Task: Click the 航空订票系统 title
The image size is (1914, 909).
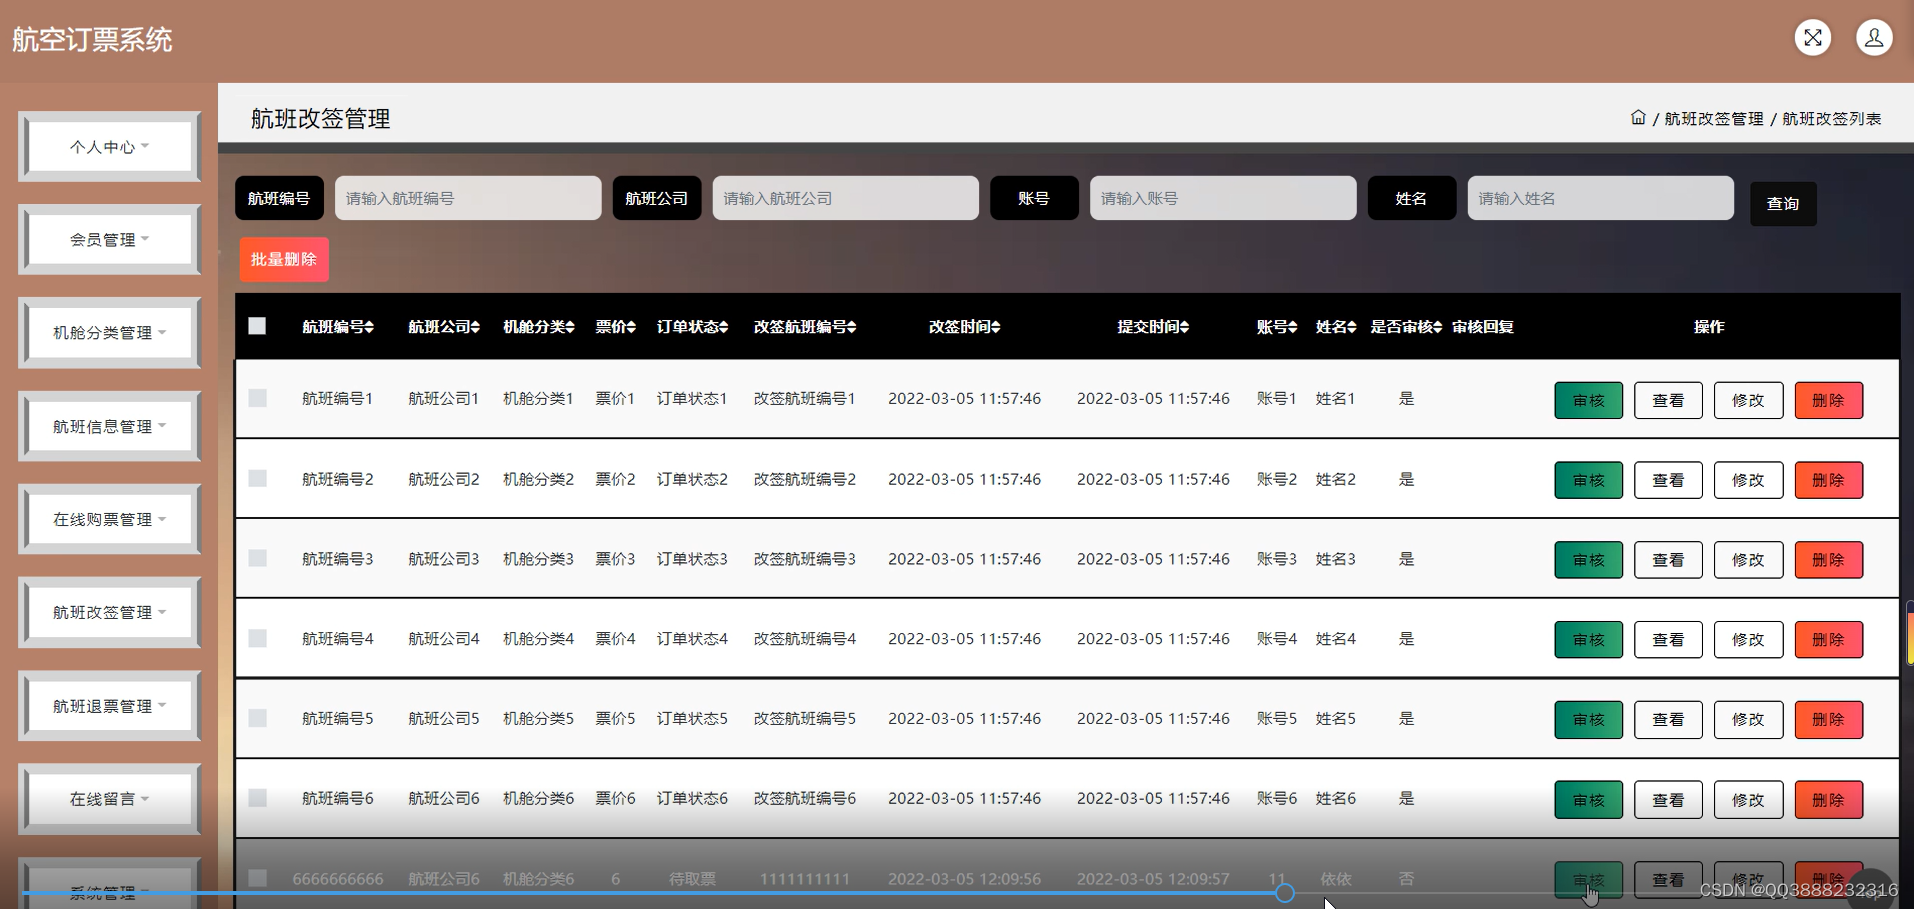Action: click(x=92, y=40)
